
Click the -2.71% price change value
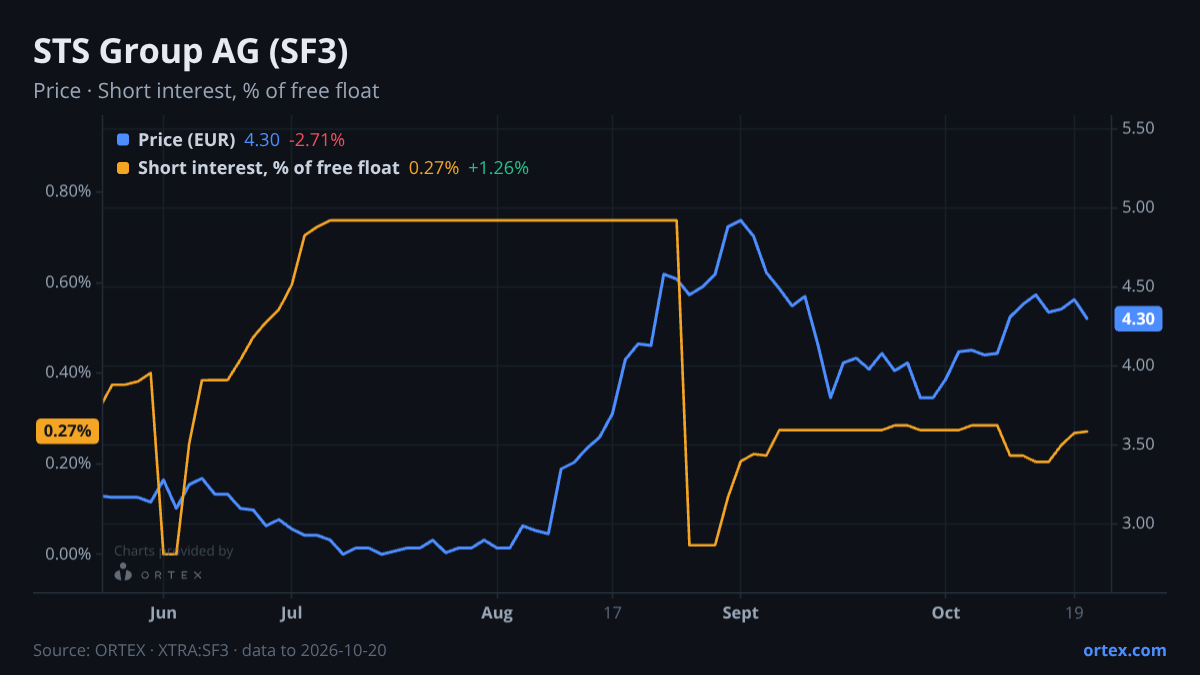pyautogui.click(x=317, y=140)
